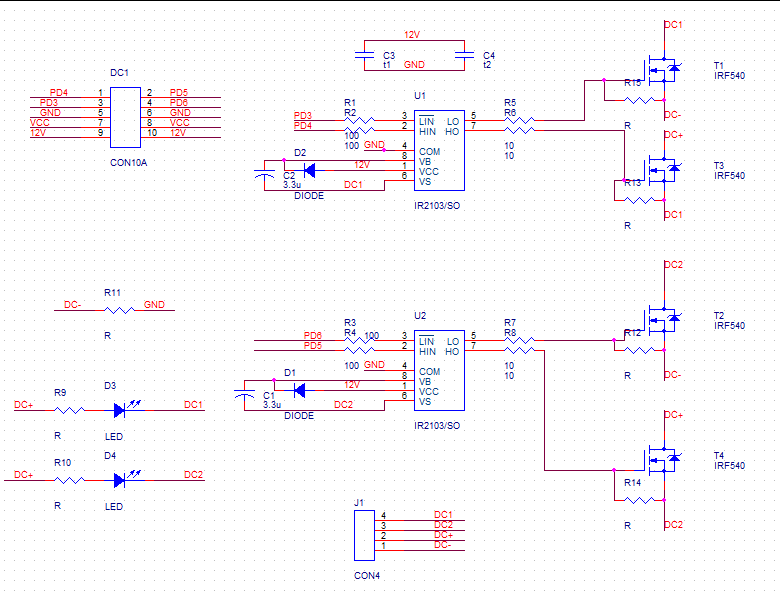Select capacitor C1 3.3u symbol
Image resolution: width=780 pixels, height=598 pixels.
click(x=244, y=394)
